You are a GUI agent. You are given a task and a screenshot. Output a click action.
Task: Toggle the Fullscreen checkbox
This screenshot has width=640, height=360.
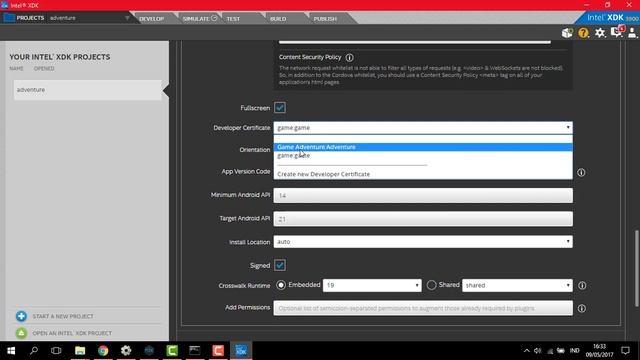(x=280, y=108)
